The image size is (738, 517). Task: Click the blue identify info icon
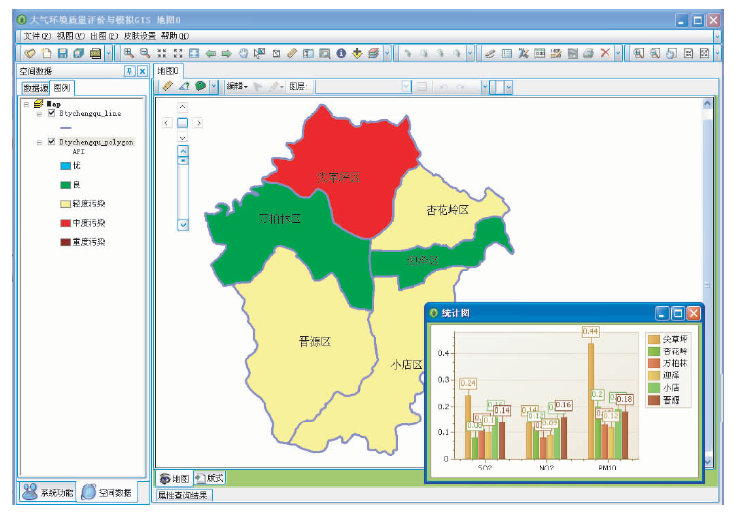coord(341,53)
